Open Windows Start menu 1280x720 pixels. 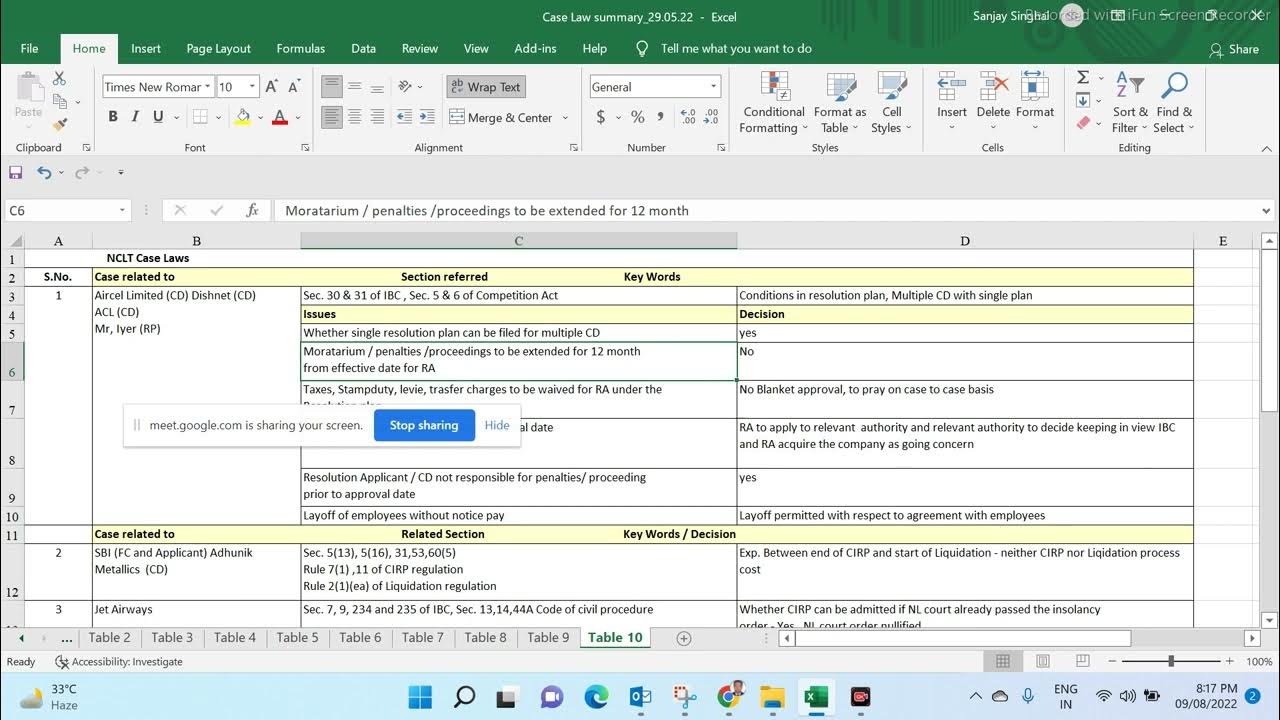(420, 697)
